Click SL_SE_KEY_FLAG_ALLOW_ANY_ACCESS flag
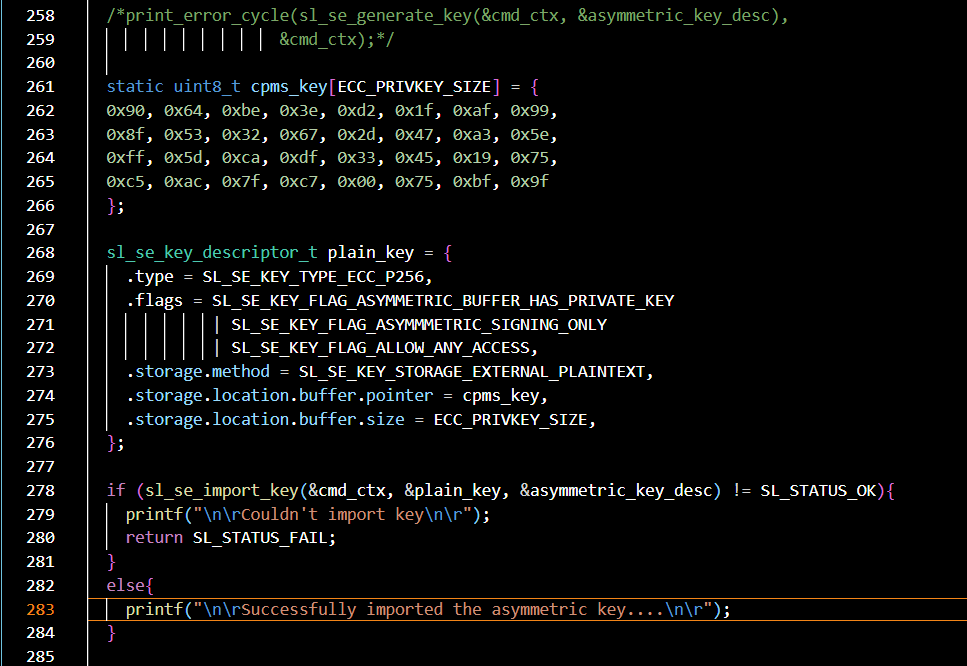 381,348
